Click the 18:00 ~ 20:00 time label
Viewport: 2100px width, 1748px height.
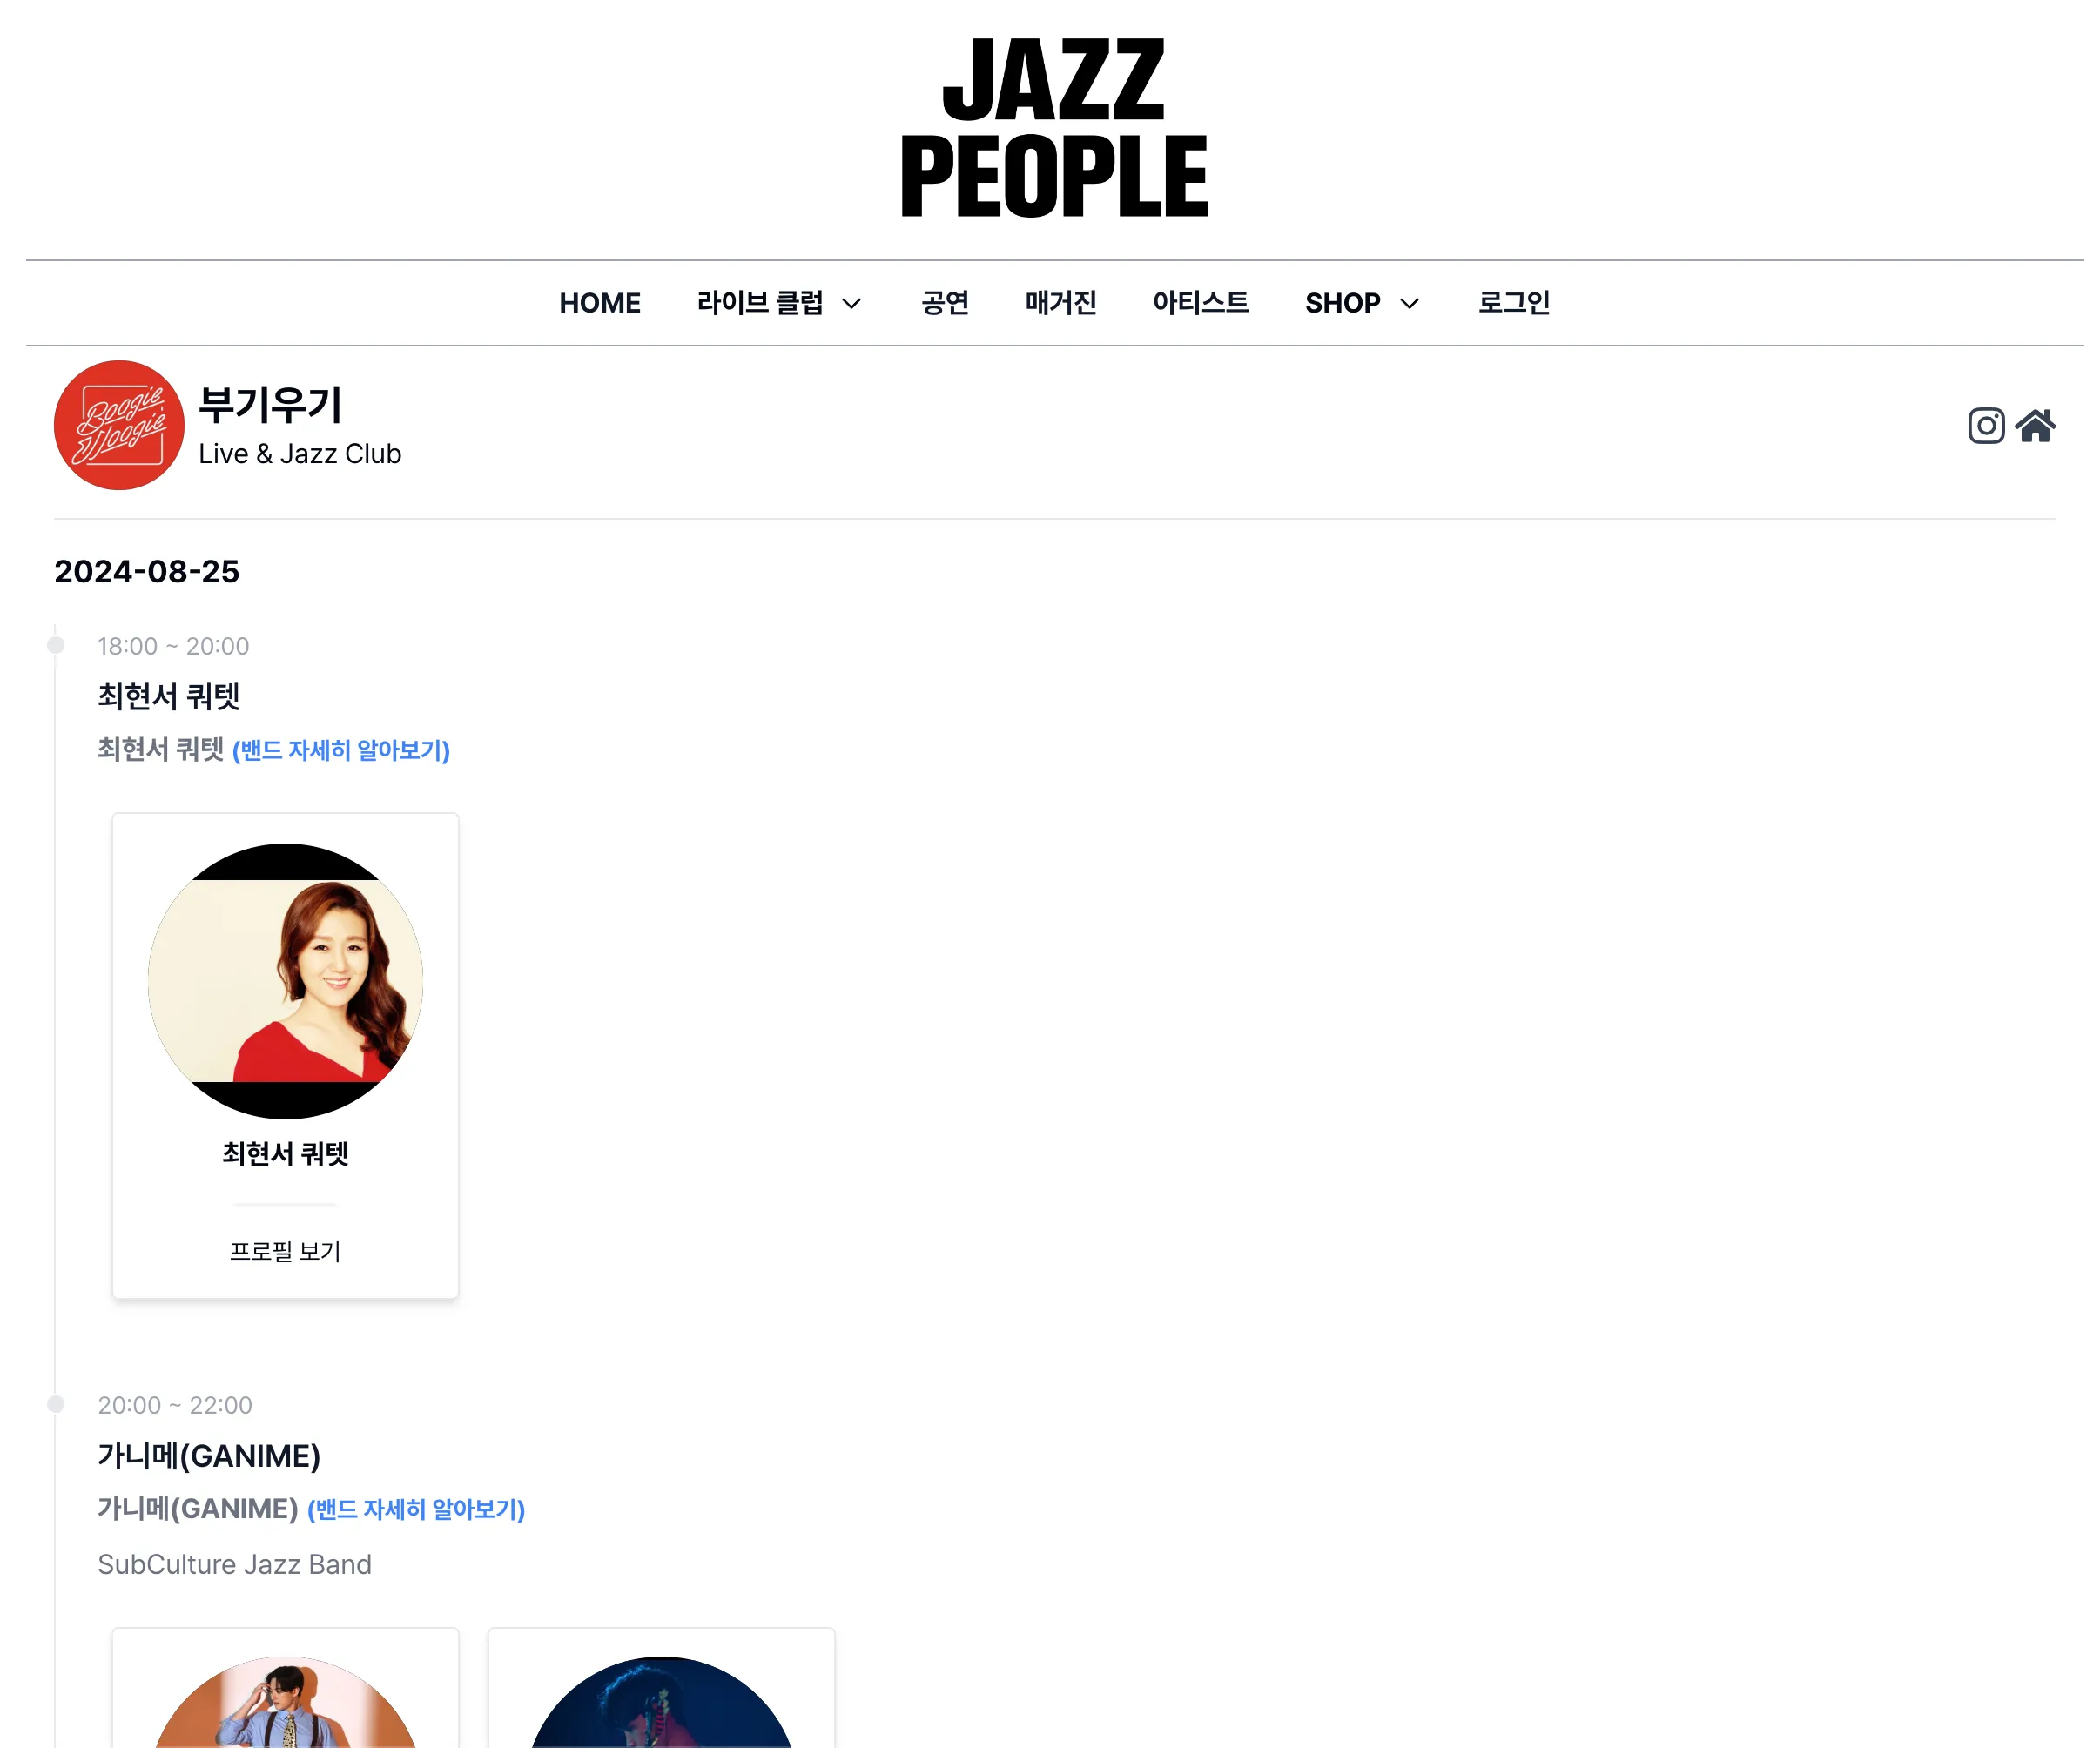pyautogui.click(x=173, y=646)
